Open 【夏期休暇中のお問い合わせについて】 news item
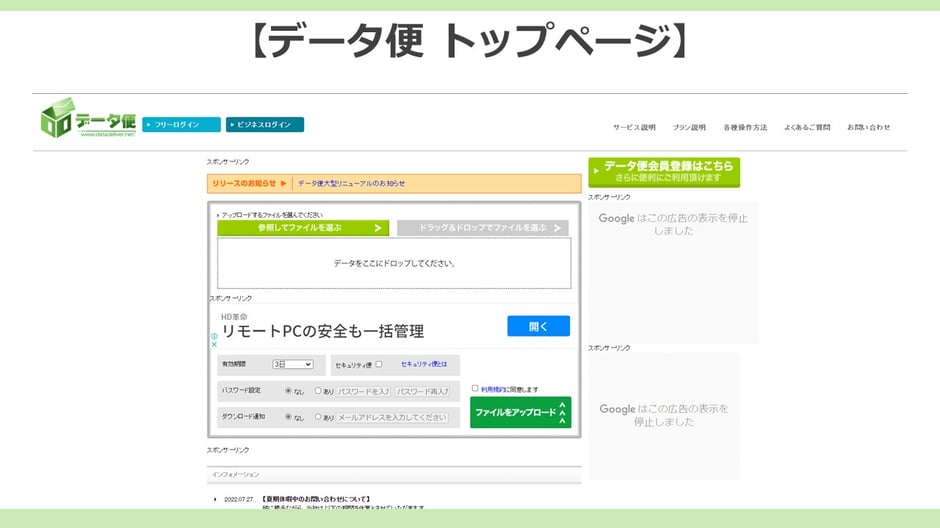 click(317, 499)
